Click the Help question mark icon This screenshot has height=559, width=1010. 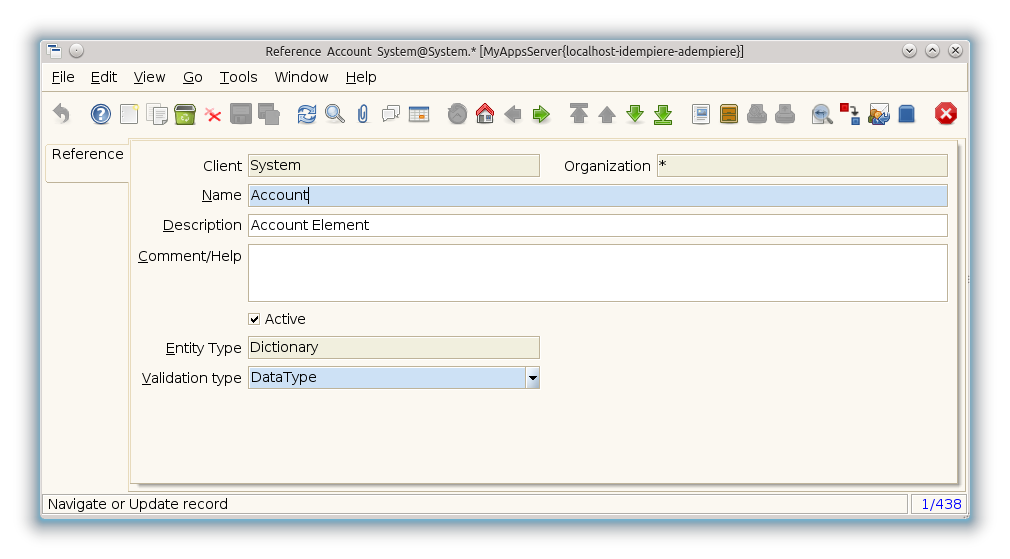tap(101, 114)
